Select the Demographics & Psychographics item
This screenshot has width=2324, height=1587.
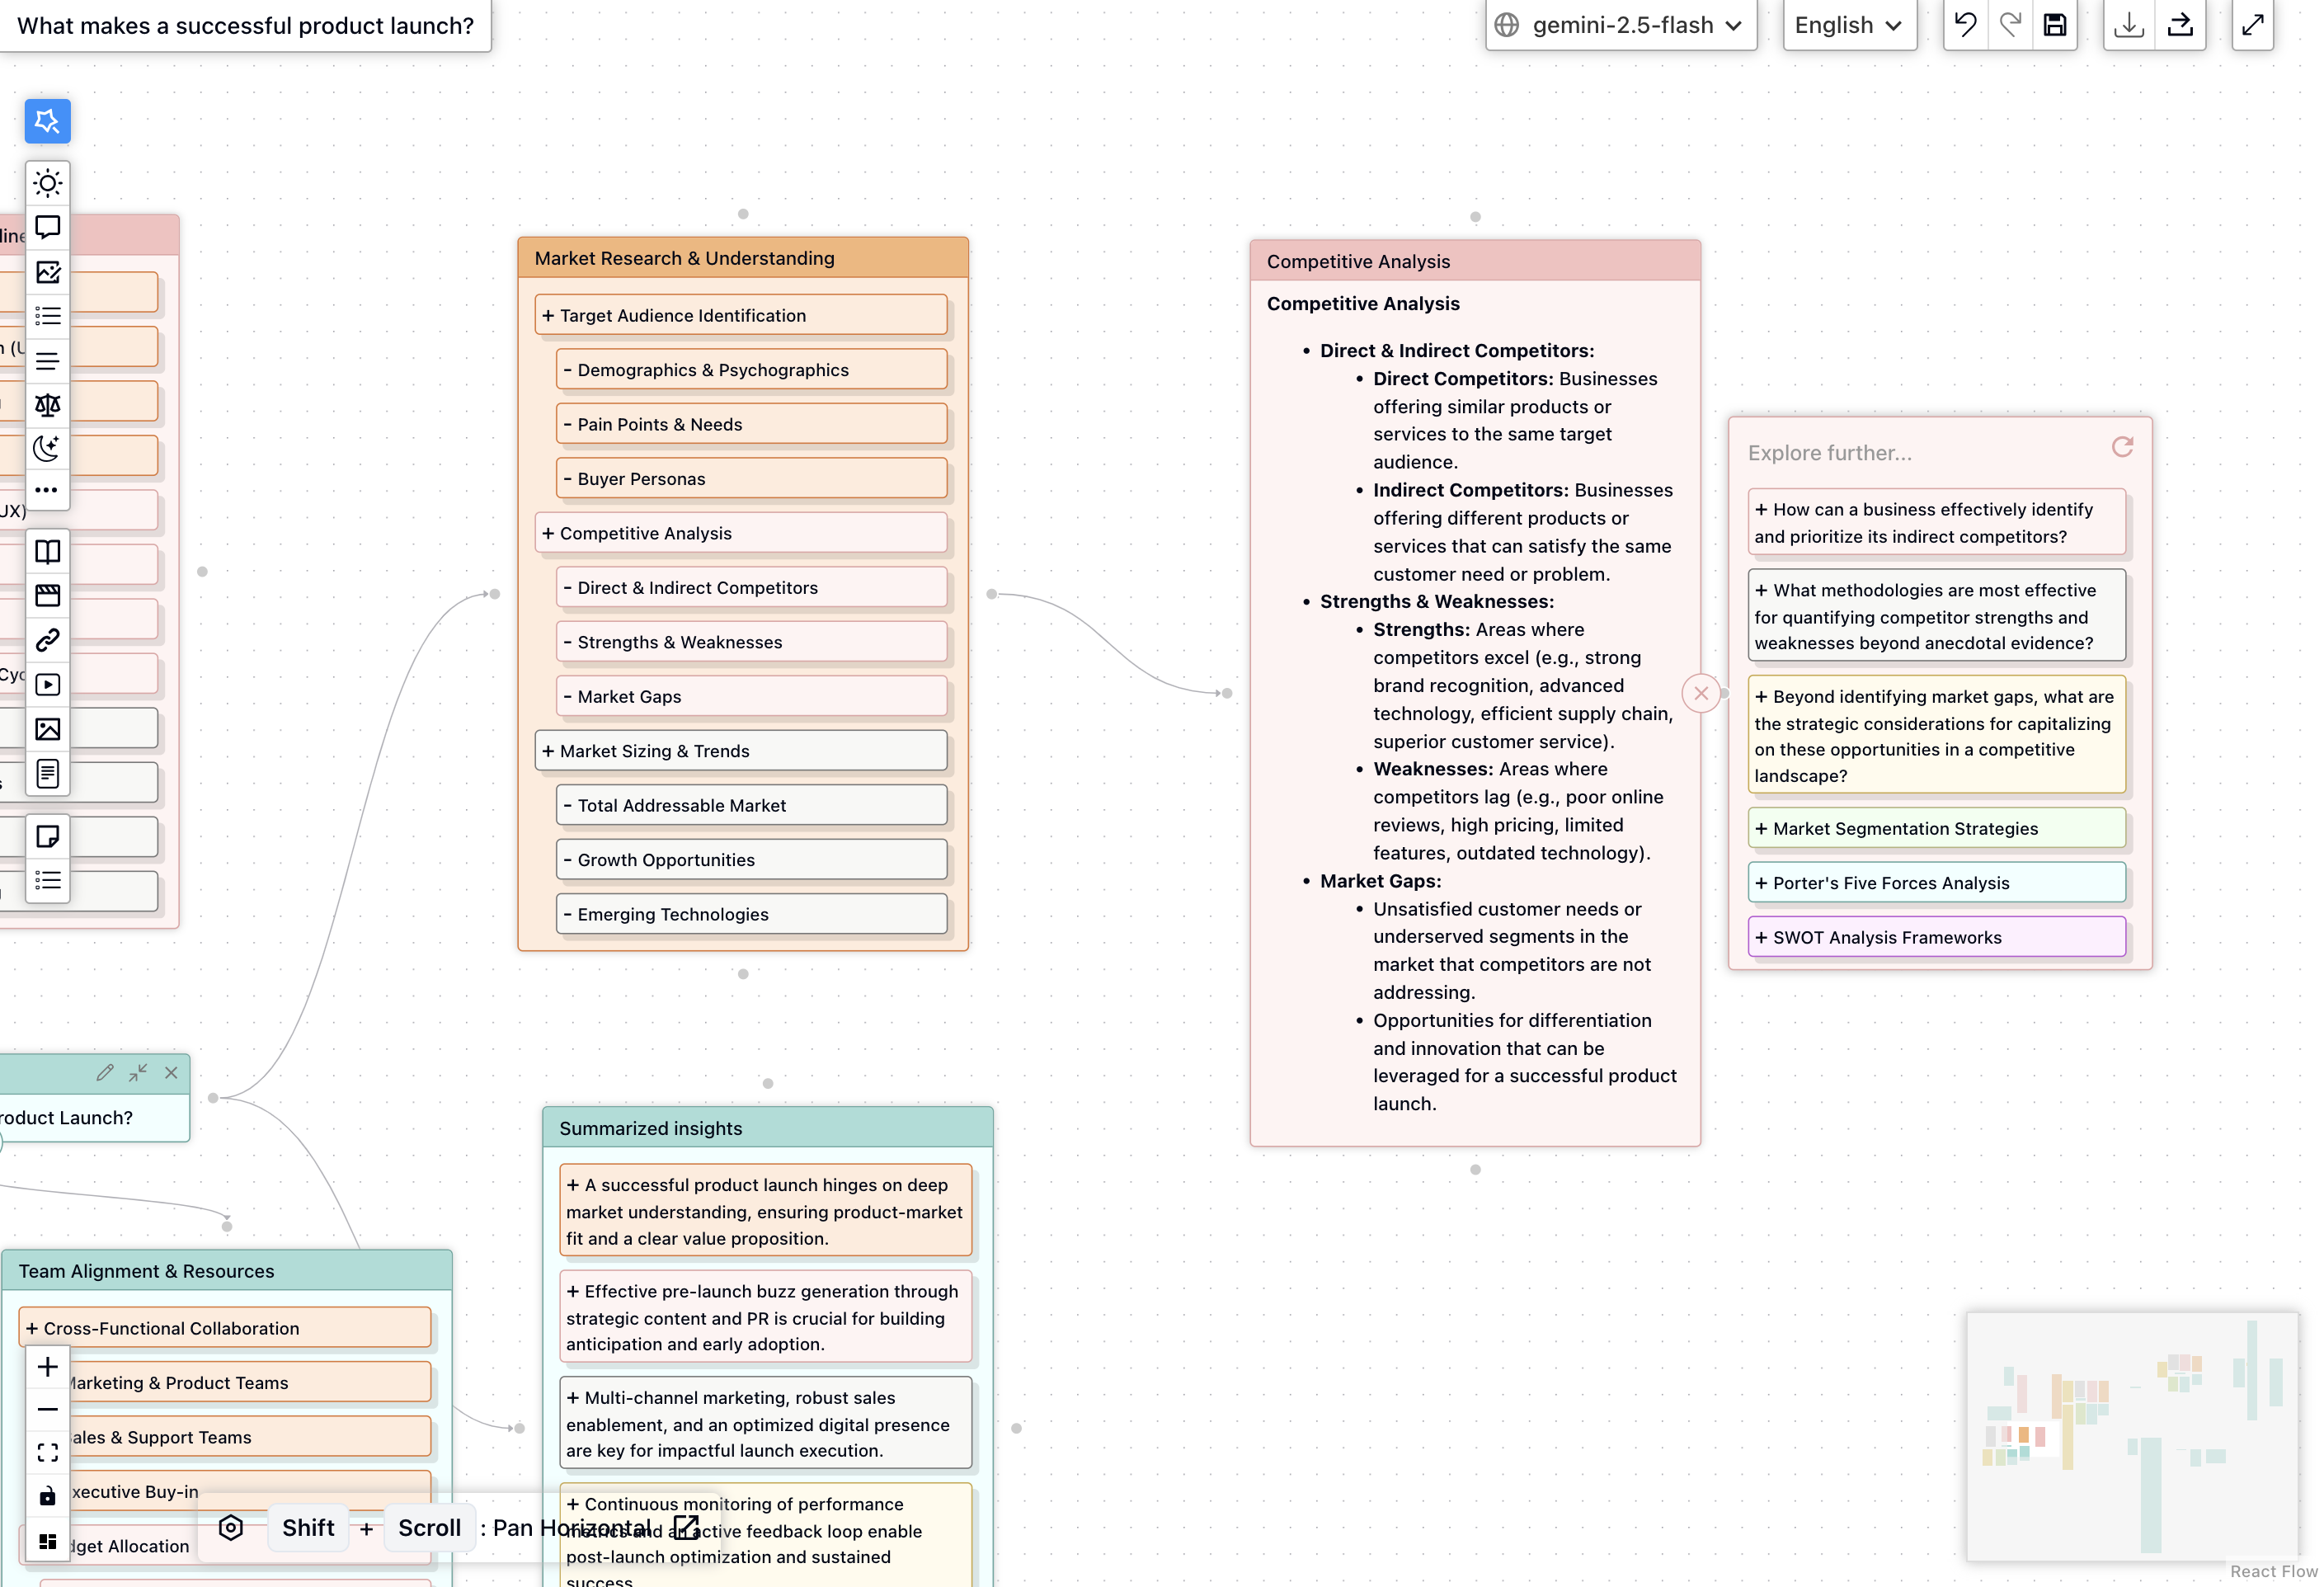pos(751,369)
